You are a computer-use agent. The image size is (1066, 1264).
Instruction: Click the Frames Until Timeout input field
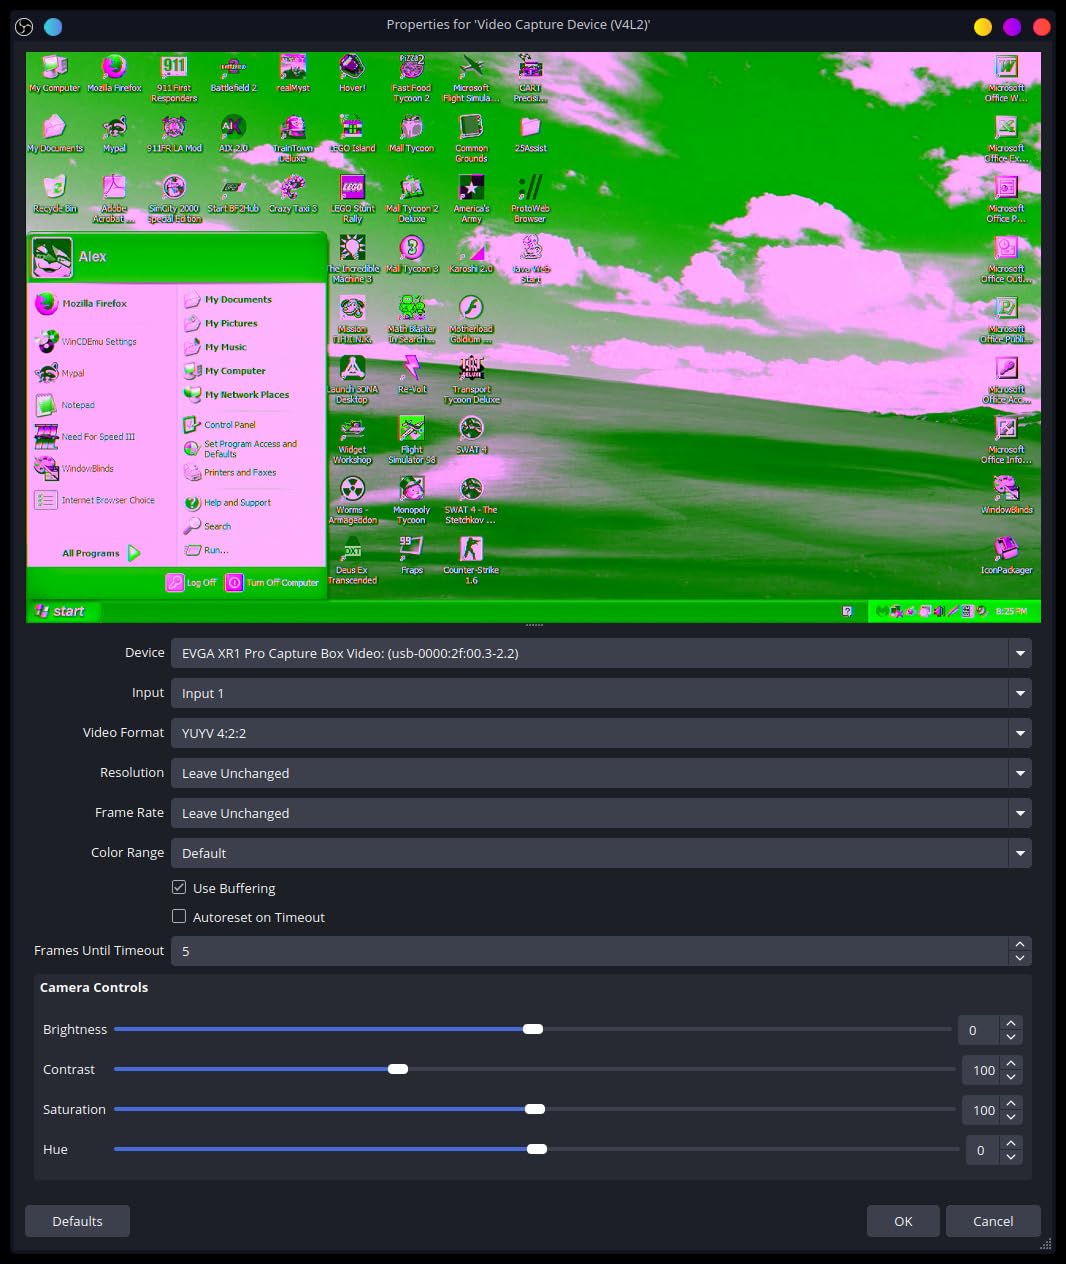[590, 951]
